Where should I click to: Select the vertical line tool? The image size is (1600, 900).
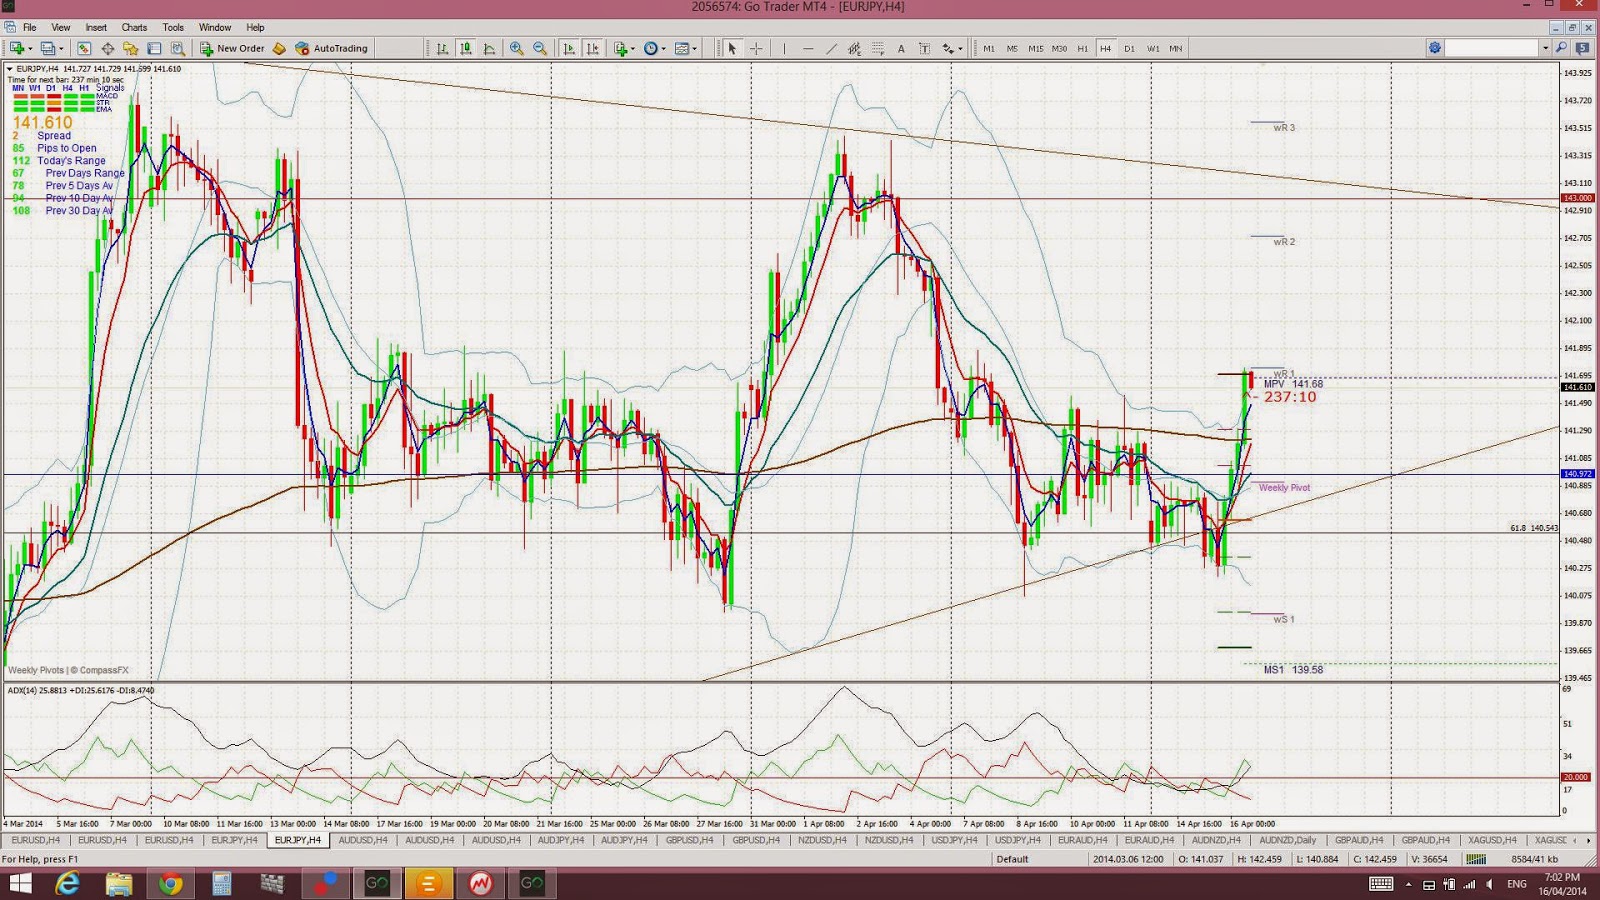(x=785, y=48)
